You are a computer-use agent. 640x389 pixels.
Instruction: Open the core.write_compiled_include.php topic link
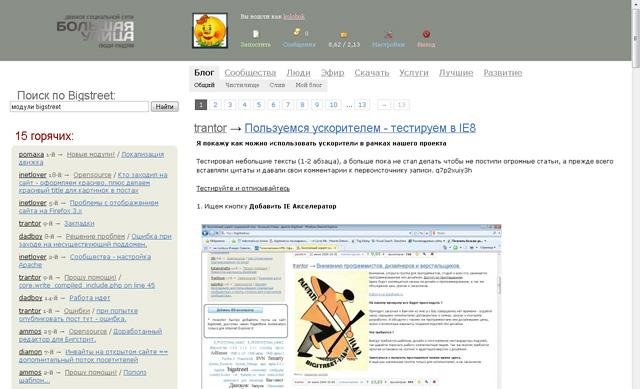coord(87,285)
